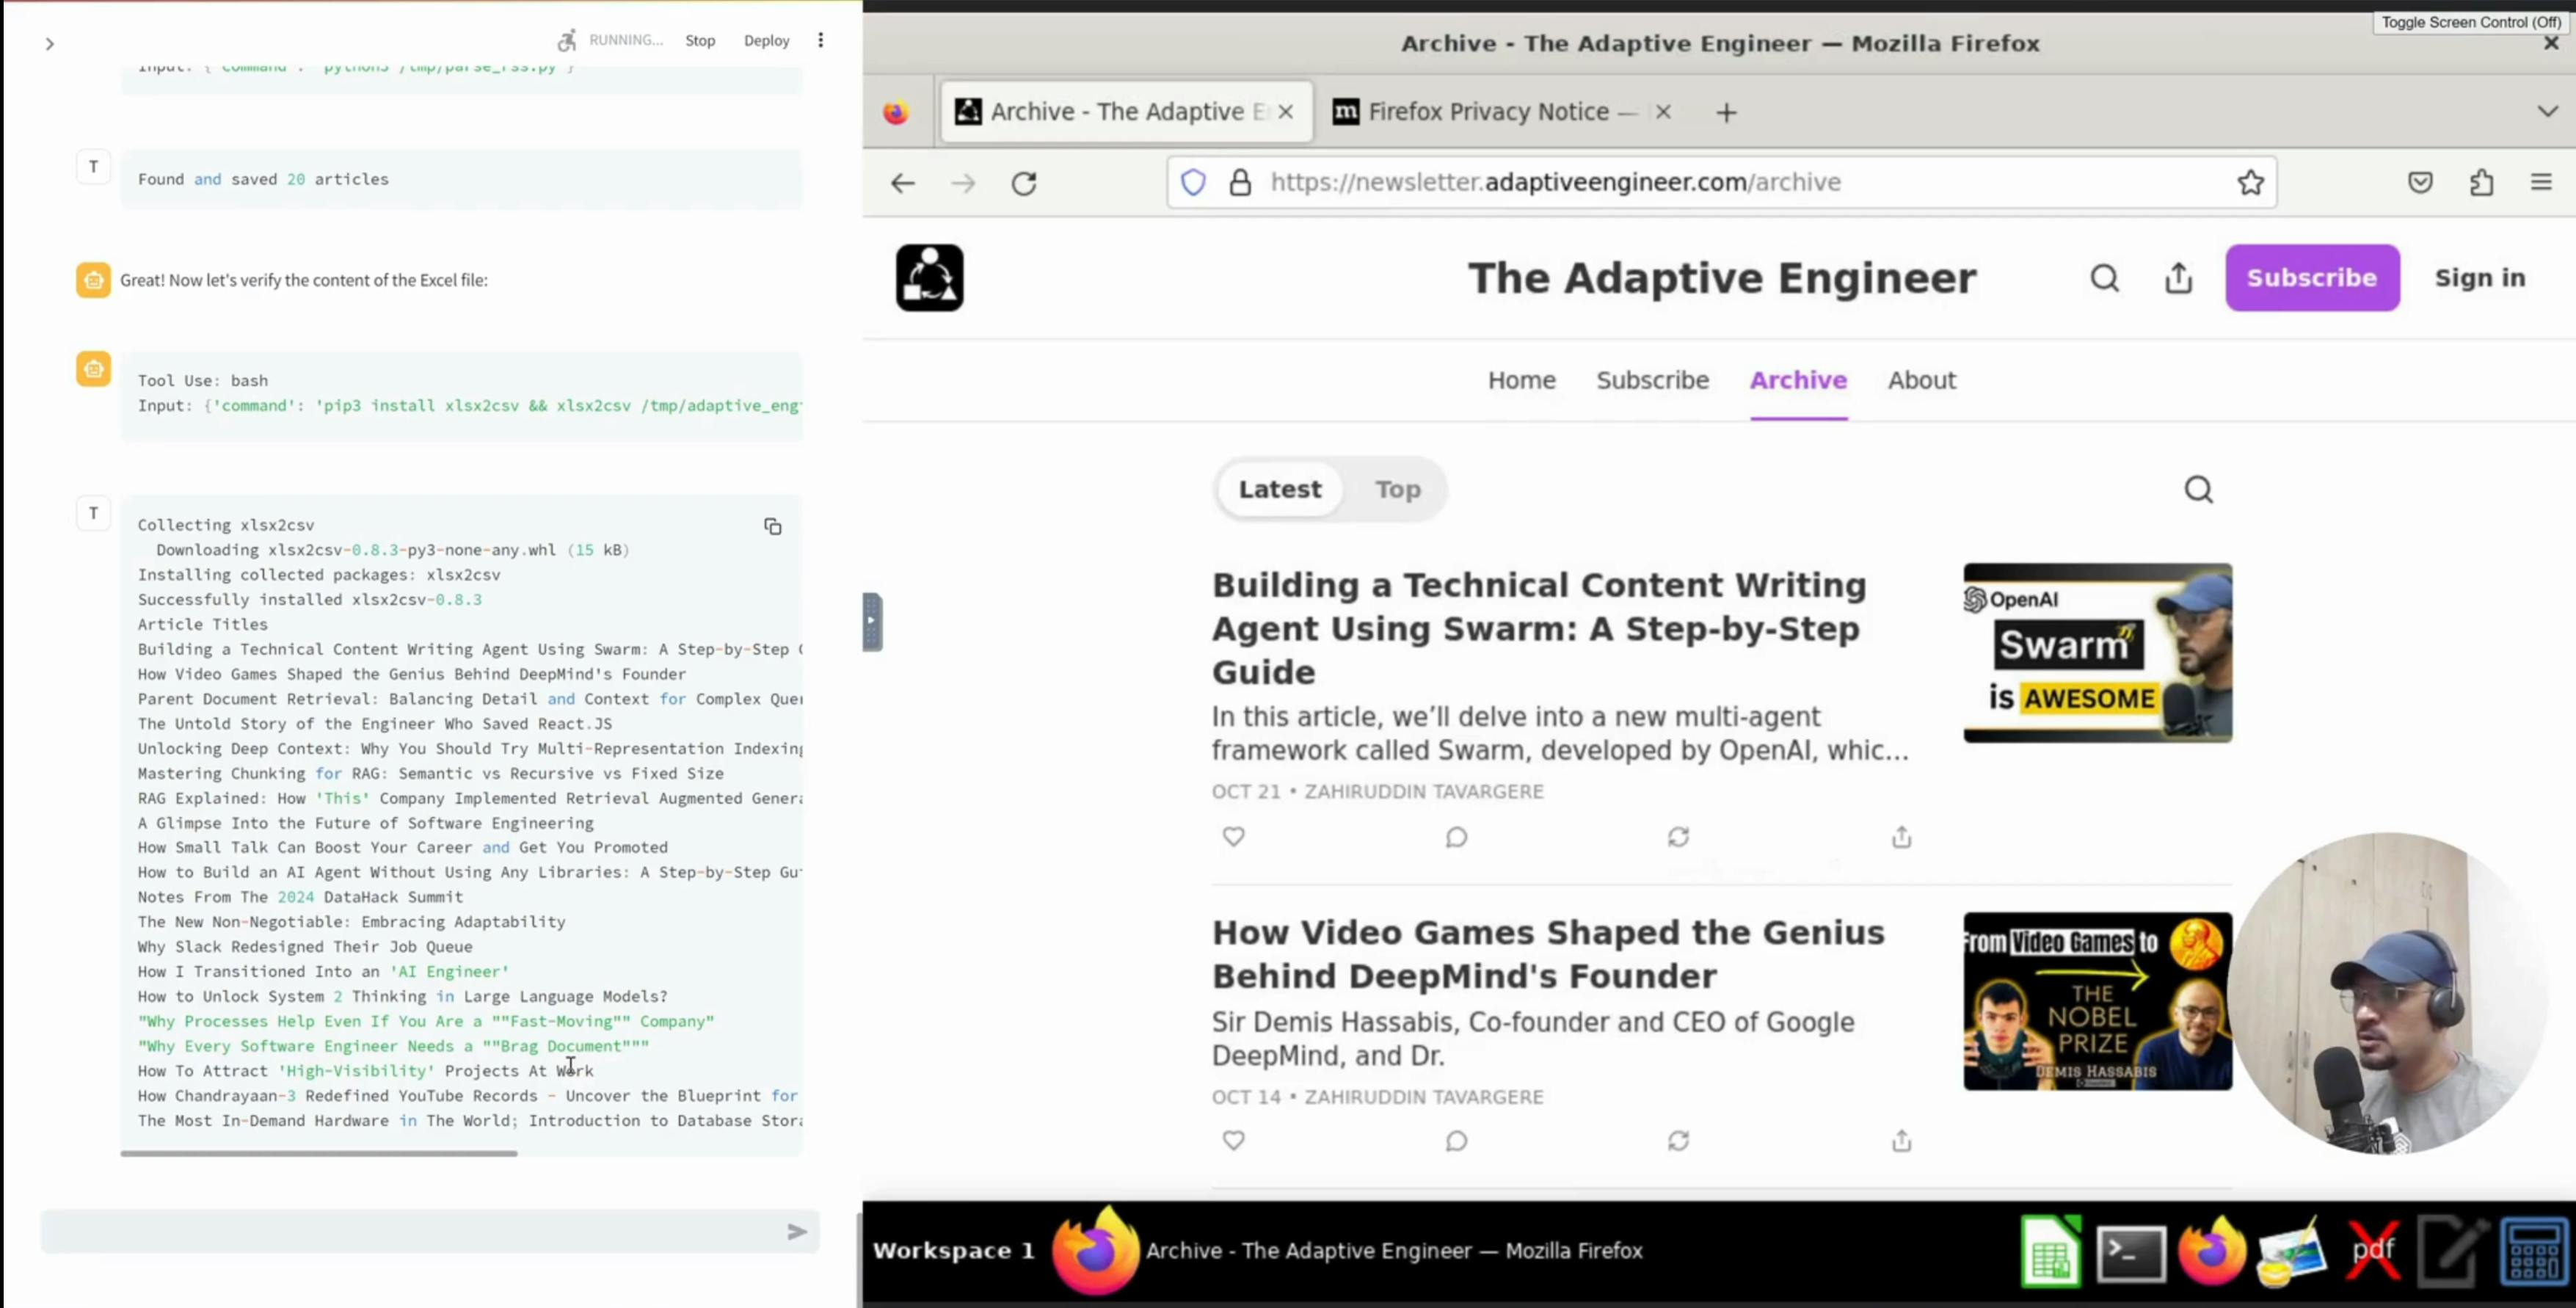2576x1308 pixels.
Task: Bookmark this page with star icon
Action: (x=2250, y=182)
